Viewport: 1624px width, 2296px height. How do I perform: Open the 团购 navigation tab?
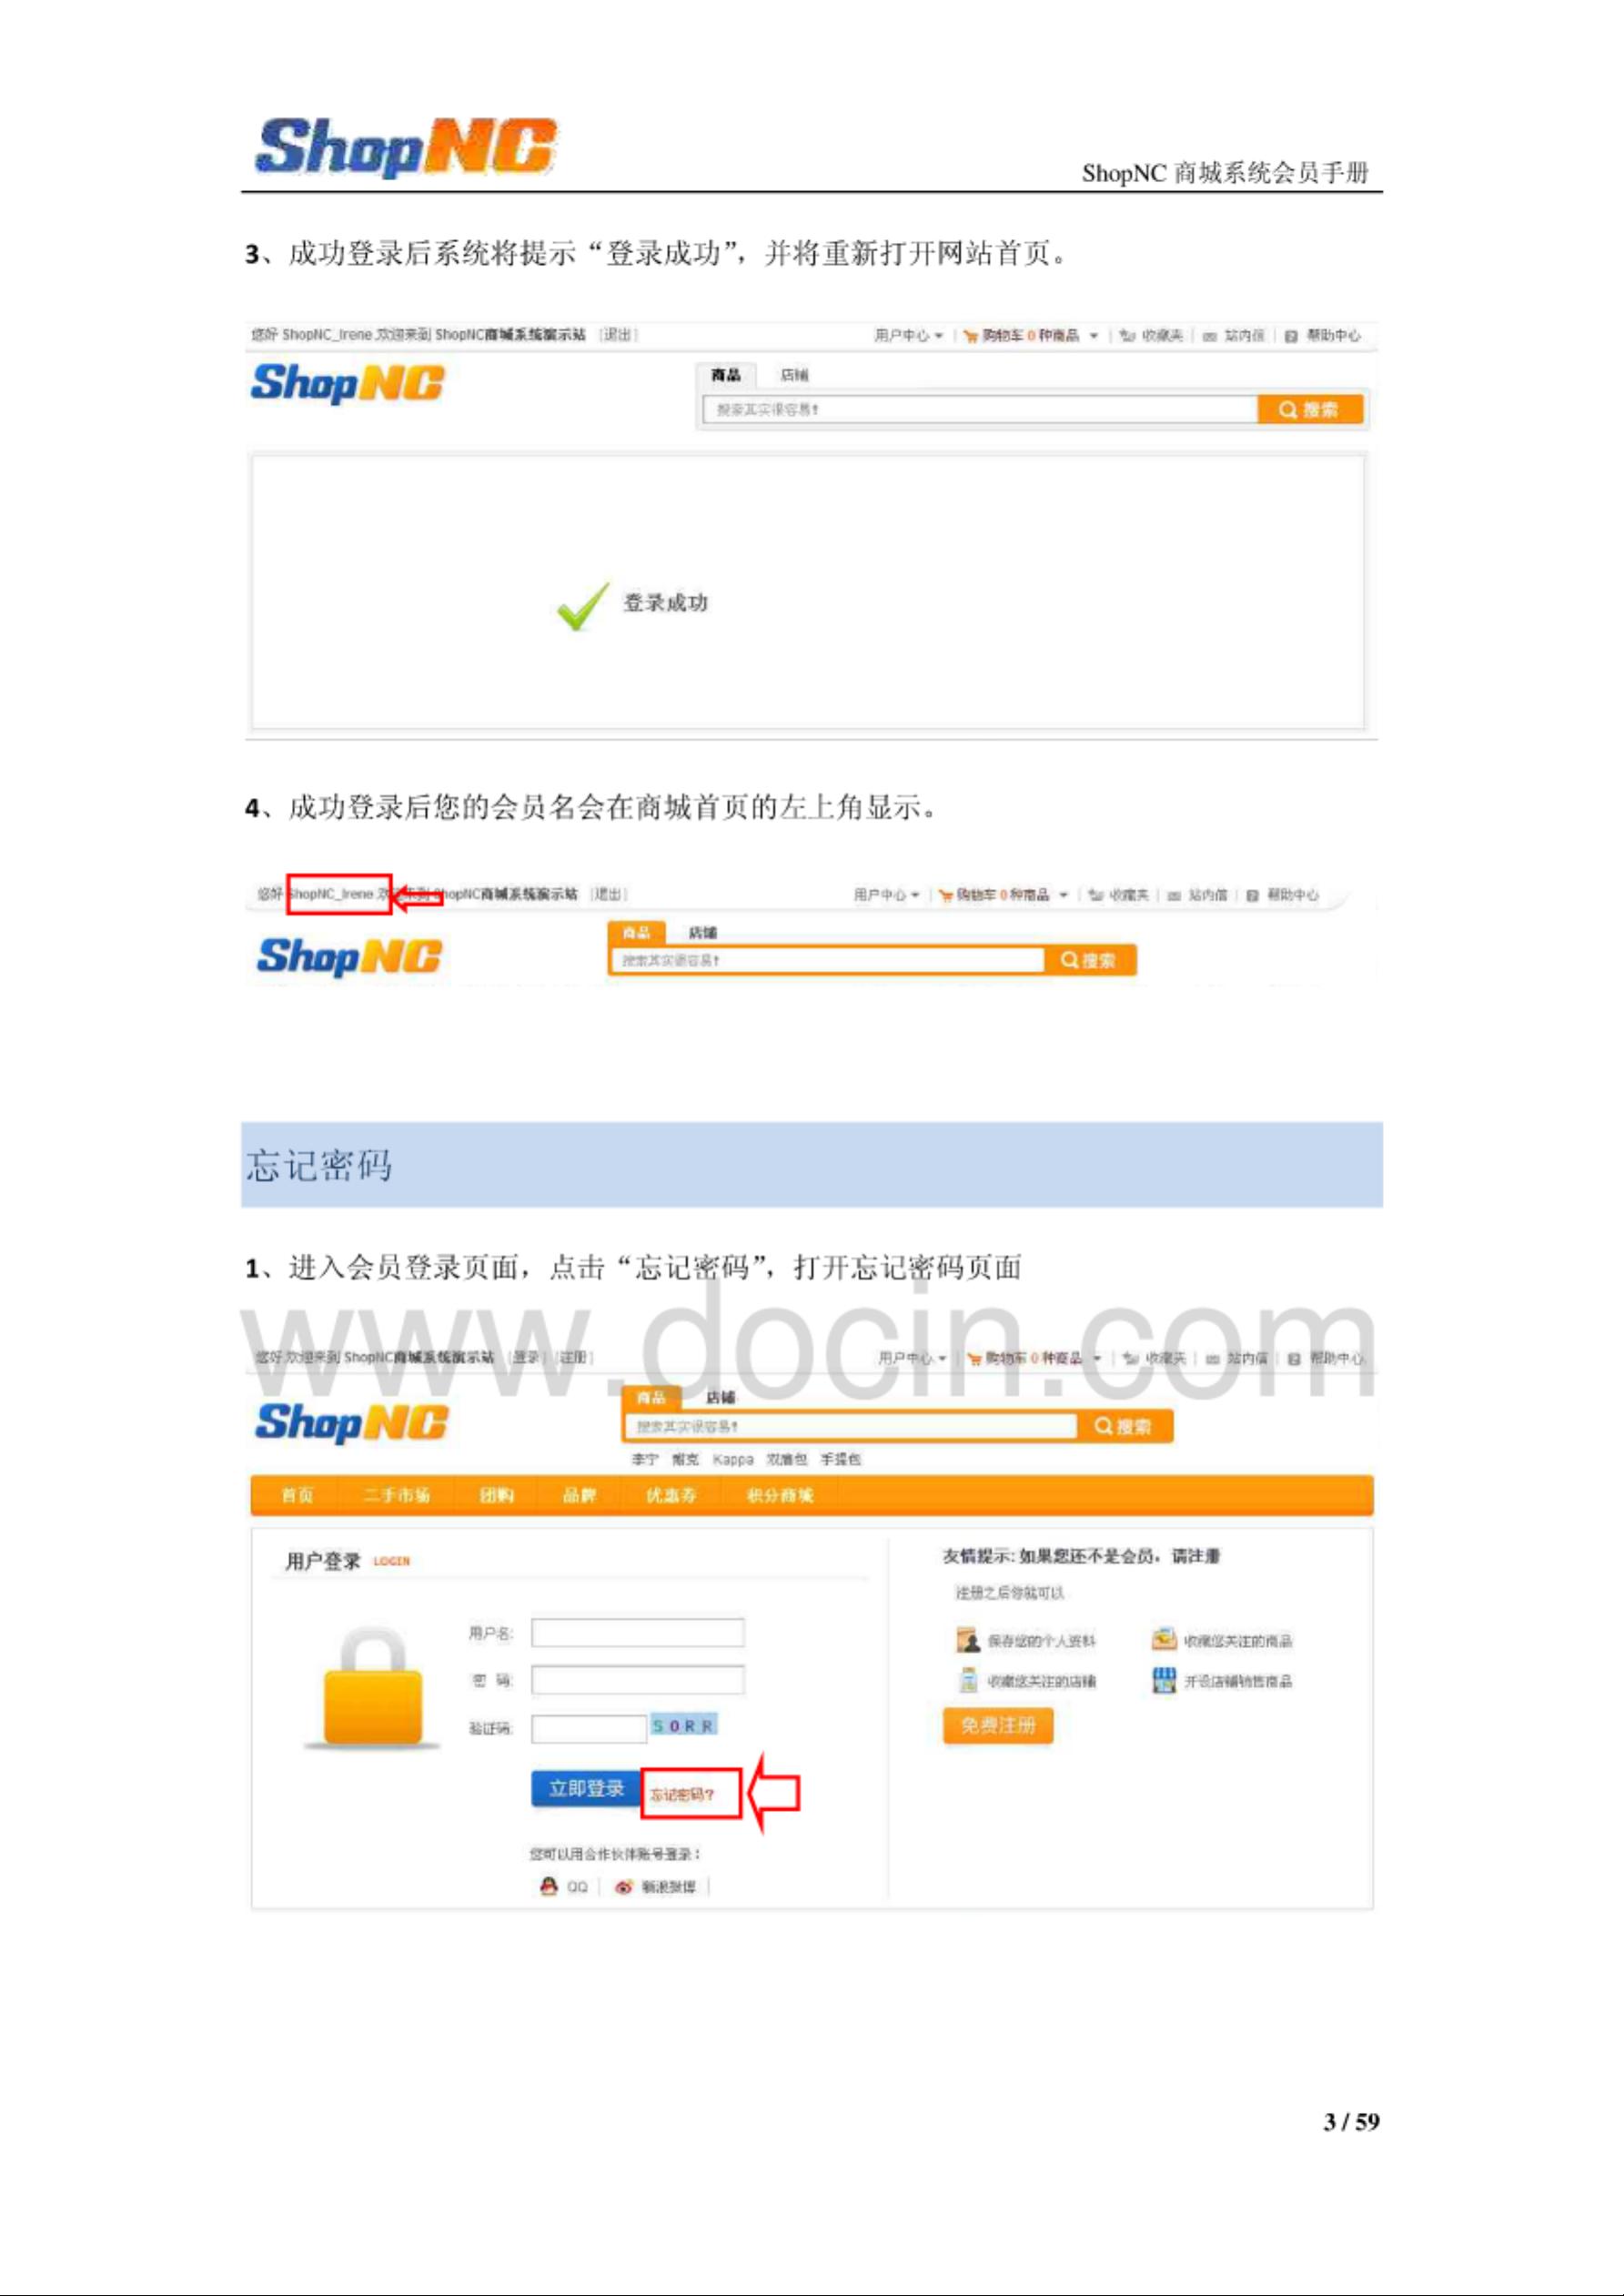pos(497,1495)
